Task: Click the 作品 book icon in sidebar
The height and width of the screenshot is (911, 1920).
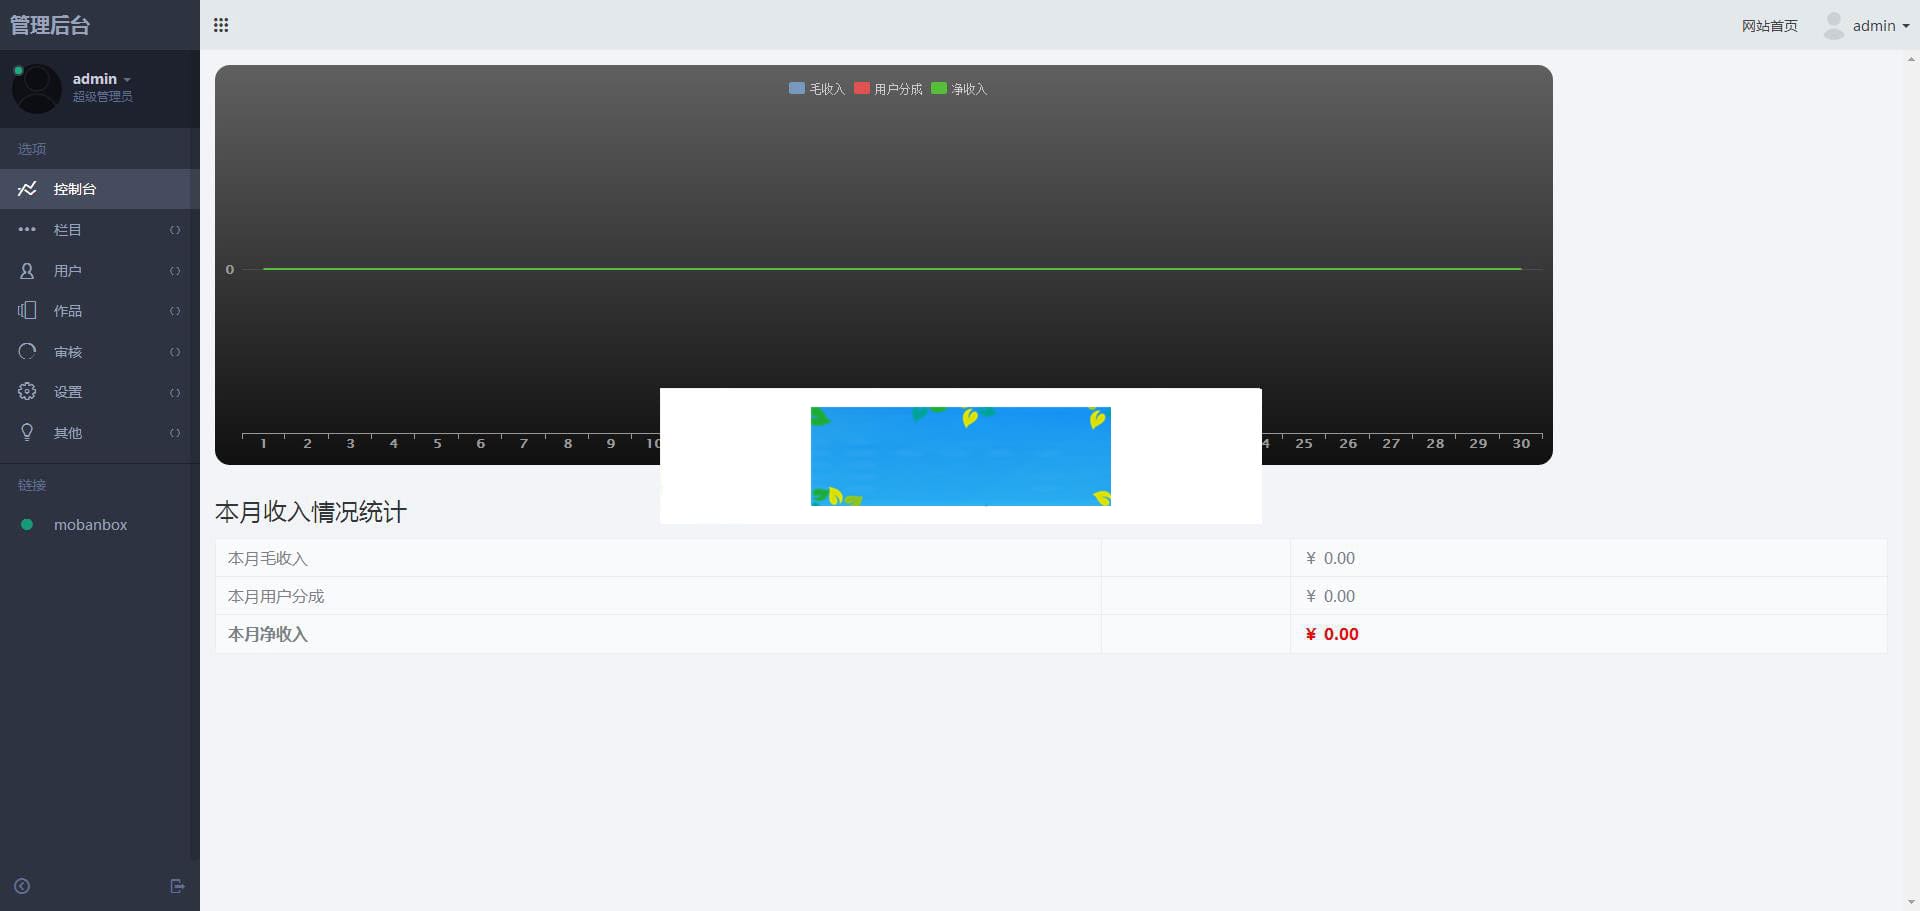Action: tap(27, 311)
